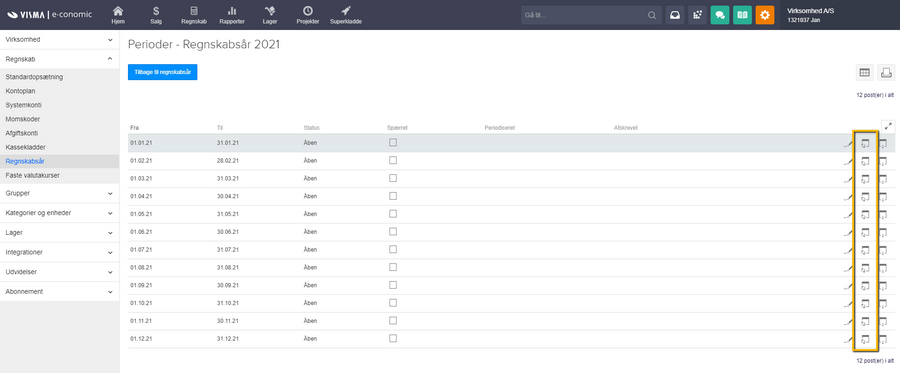The image size is (900, 373).
Task: Tick Spærret checkbox for 01.12.21 period
Action: [393, 338]
